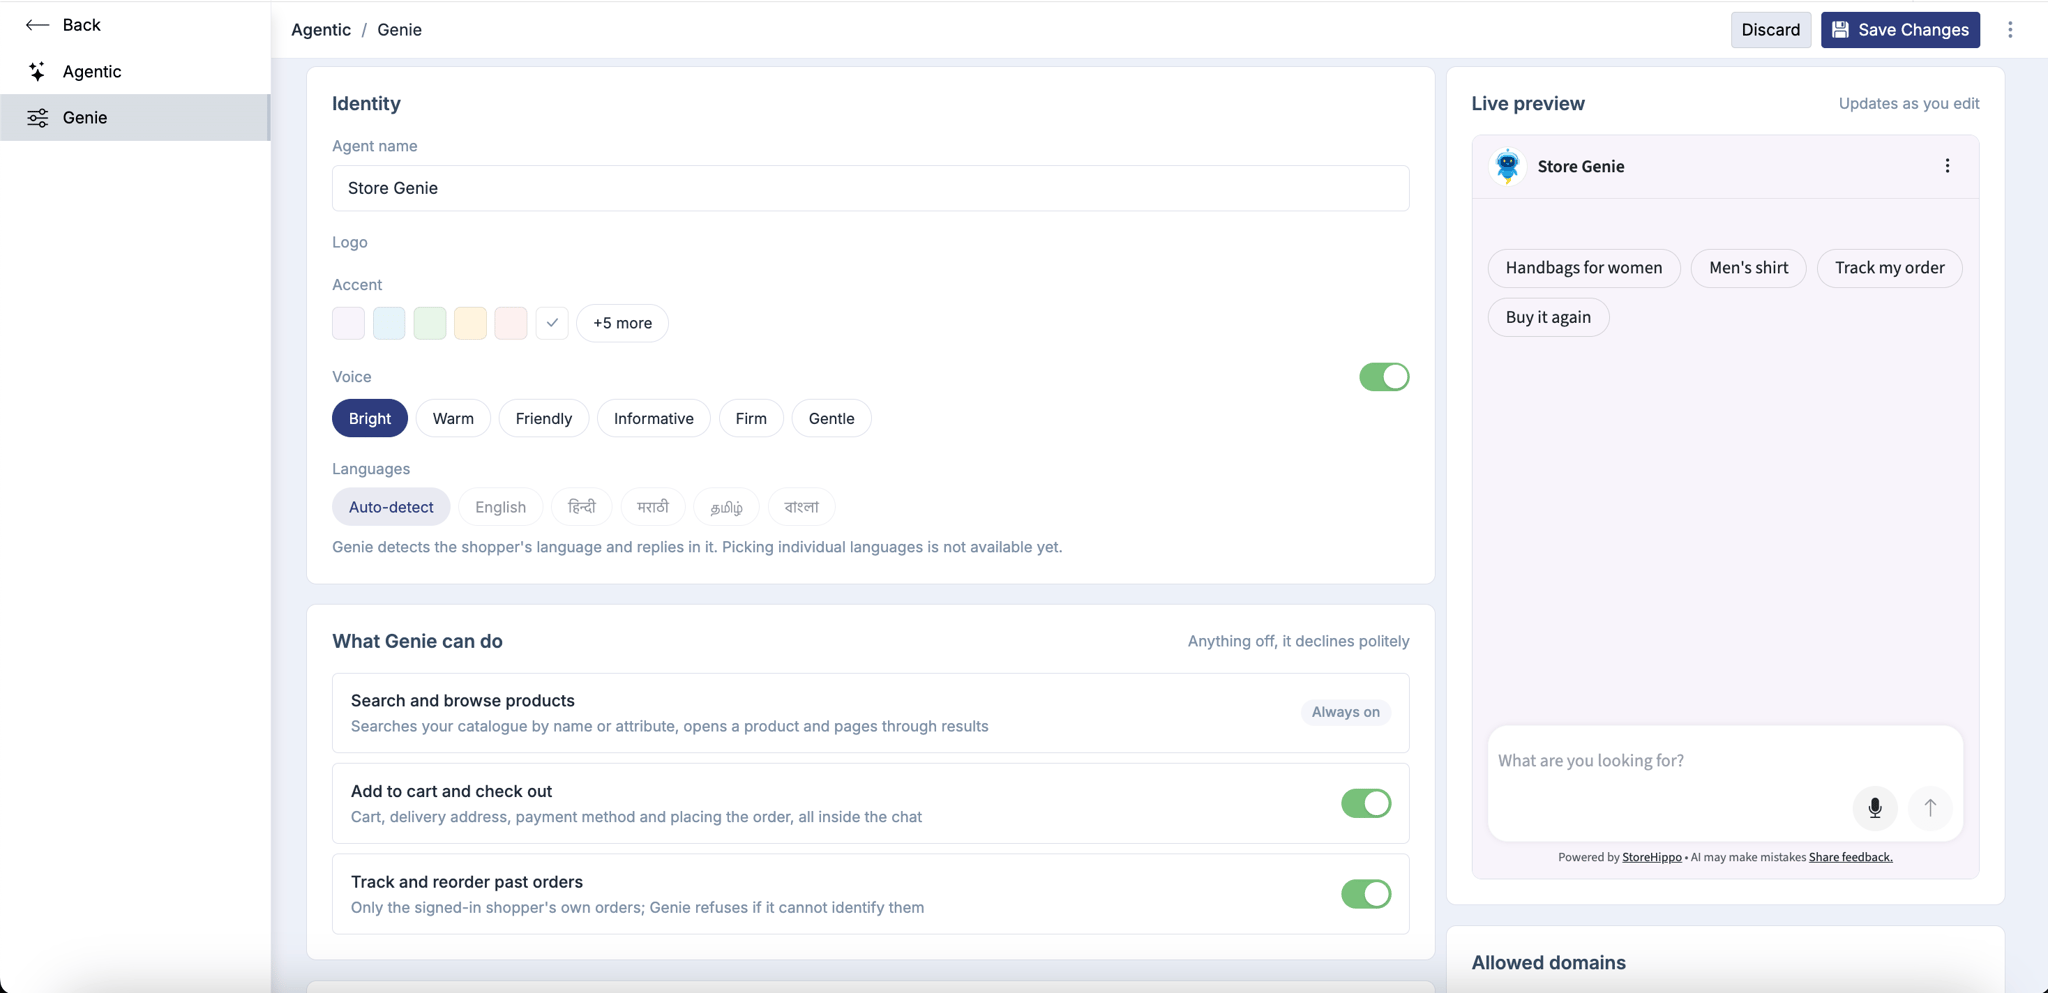2048x993 pixels.
Task: Pick the pale pink accent swatch
Action: point(511,323)
